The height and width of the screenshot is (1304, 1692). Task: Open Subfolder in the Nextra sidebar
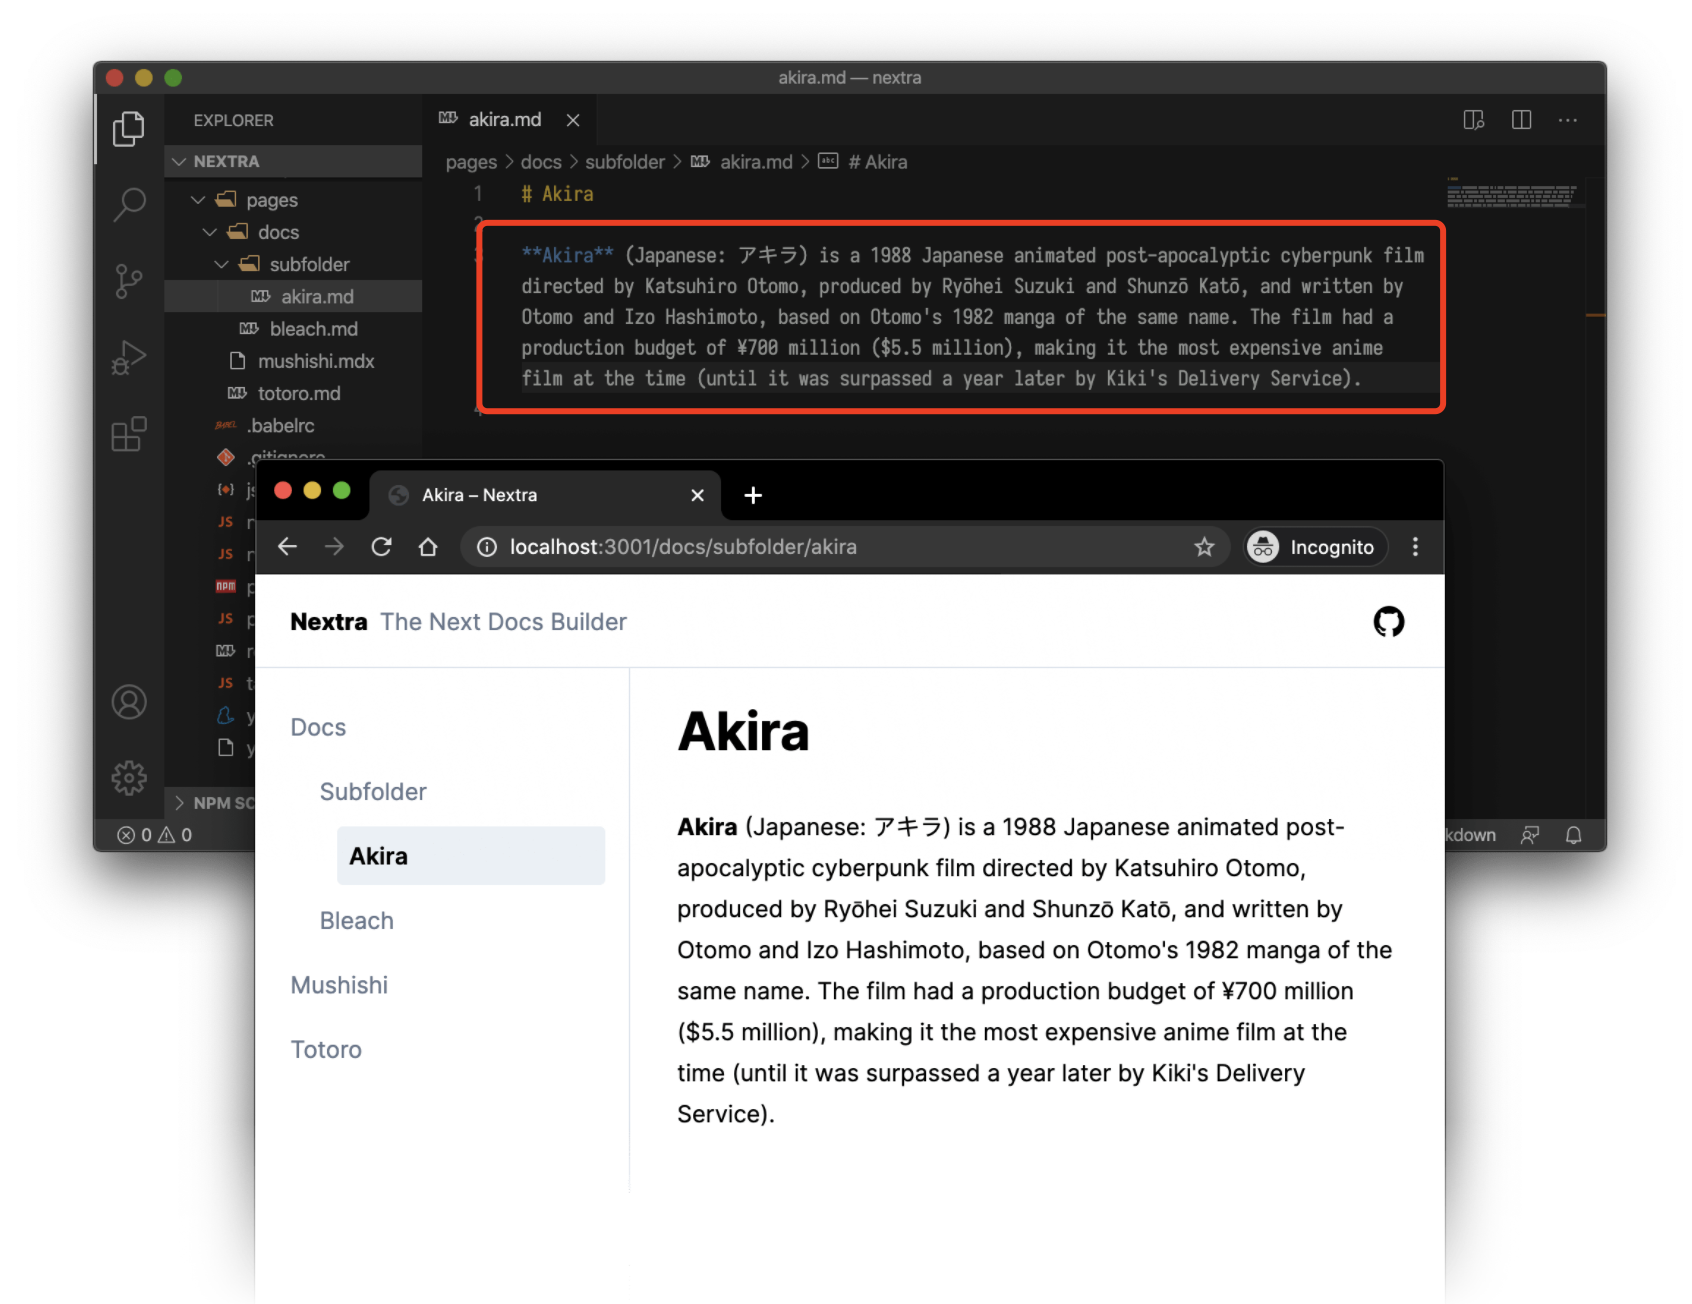[x=373, y=792]
